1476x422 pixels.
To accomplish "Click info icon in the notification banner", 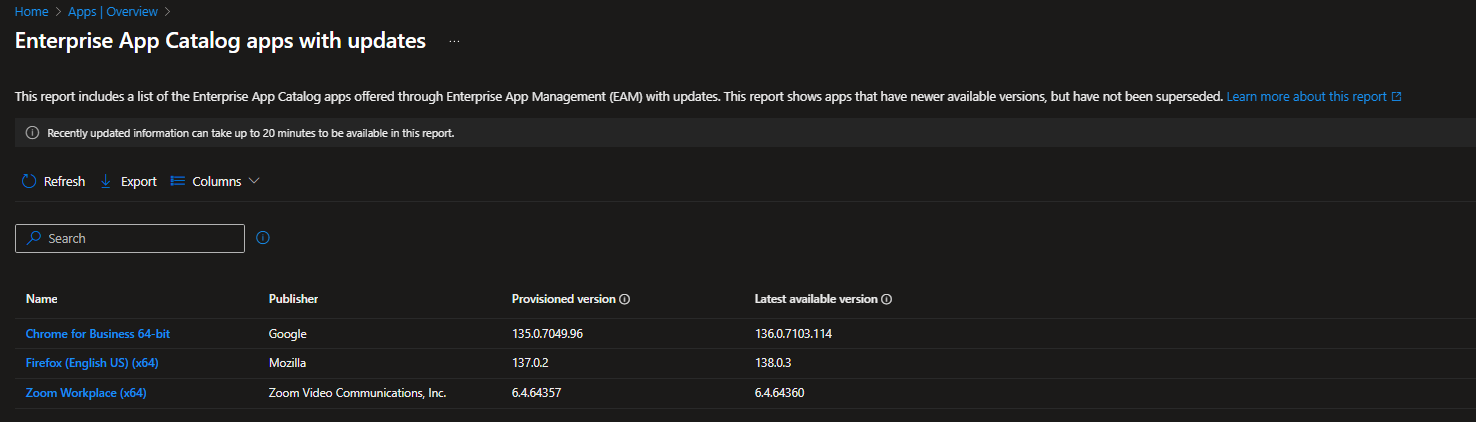I will coord(32,133).
